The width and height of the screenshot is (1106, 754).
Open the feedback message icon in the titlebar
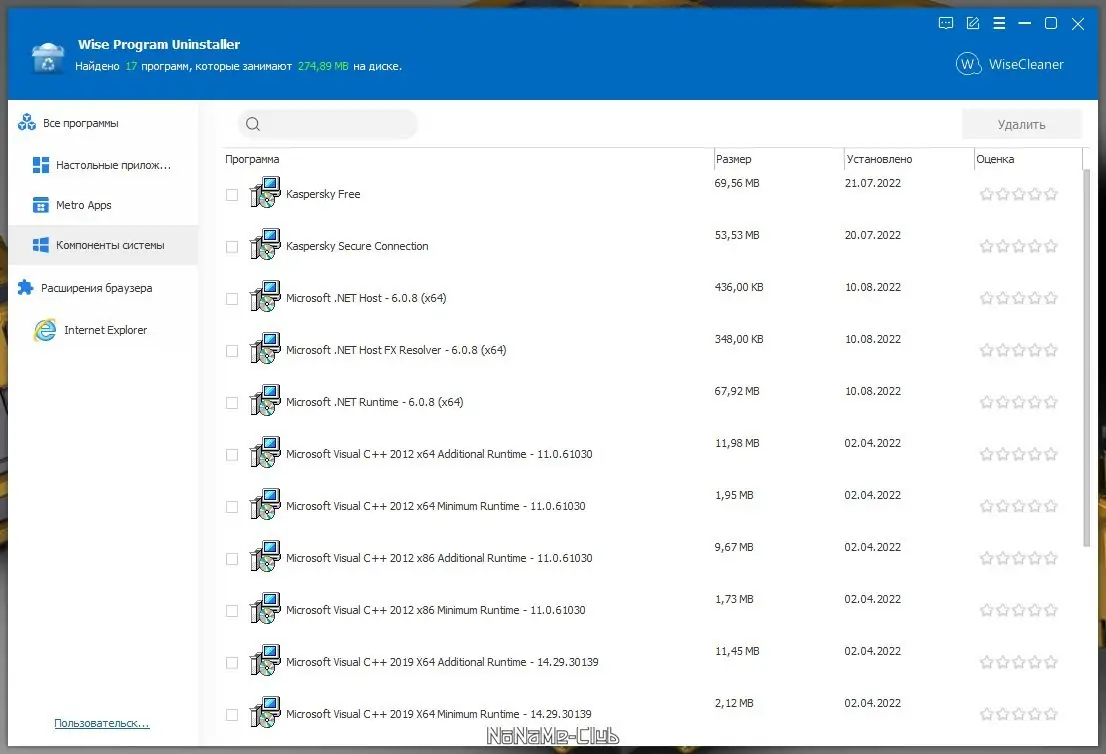point(945,23)
